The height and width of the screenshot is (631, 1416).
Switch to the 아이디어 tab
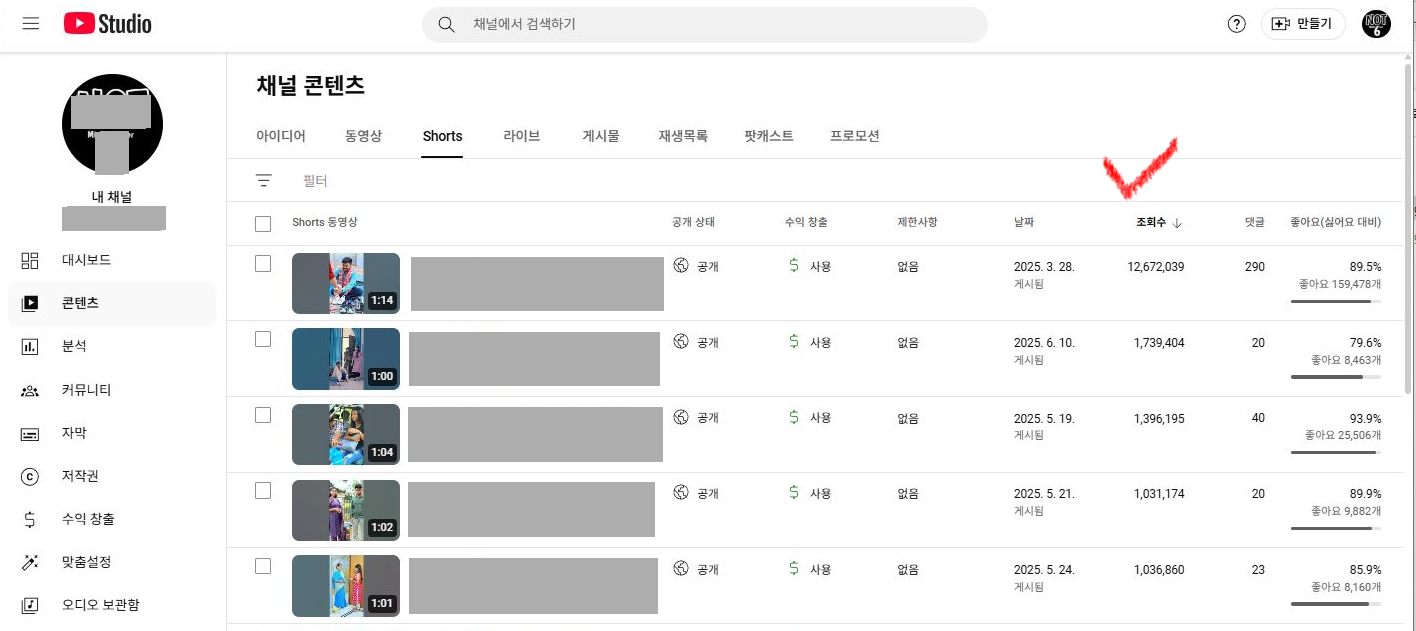tap(281, 136)
